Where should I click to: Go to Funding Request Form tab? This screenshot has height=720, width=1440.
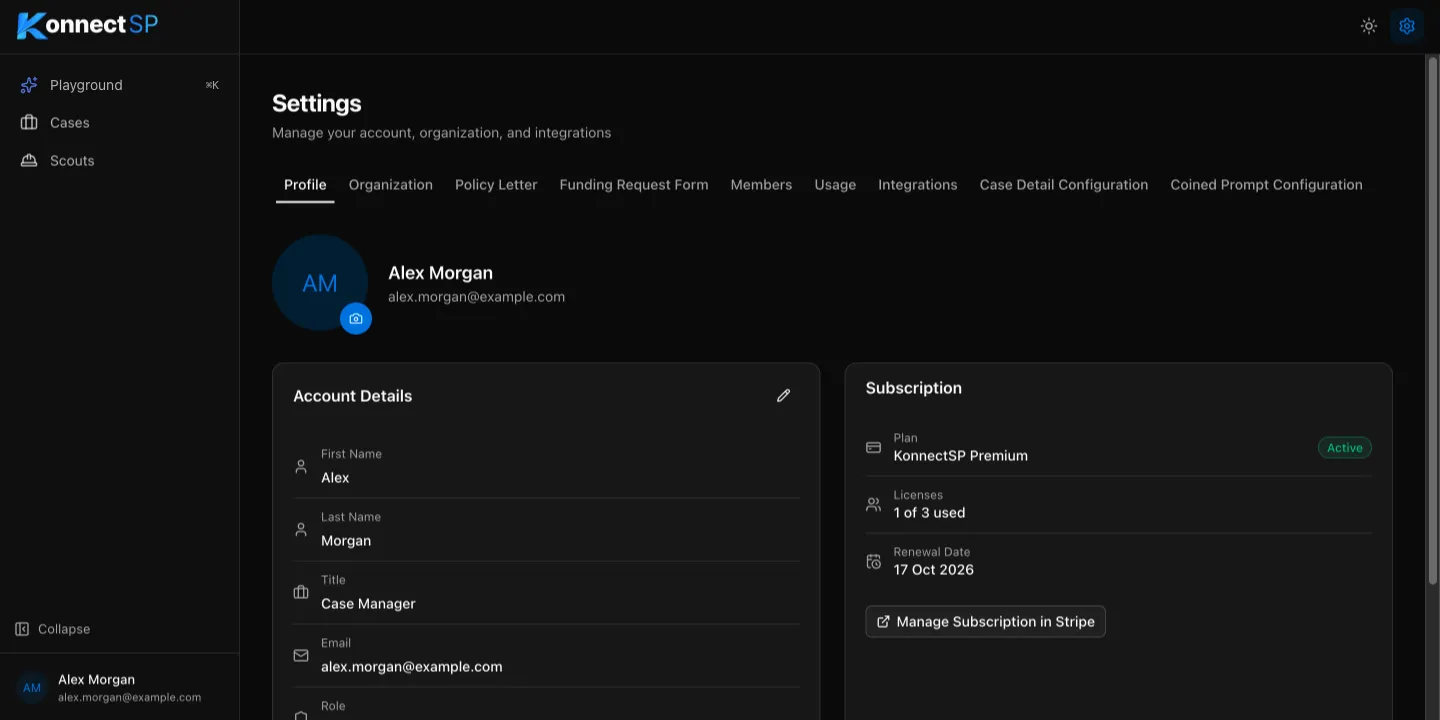point(634,185)
